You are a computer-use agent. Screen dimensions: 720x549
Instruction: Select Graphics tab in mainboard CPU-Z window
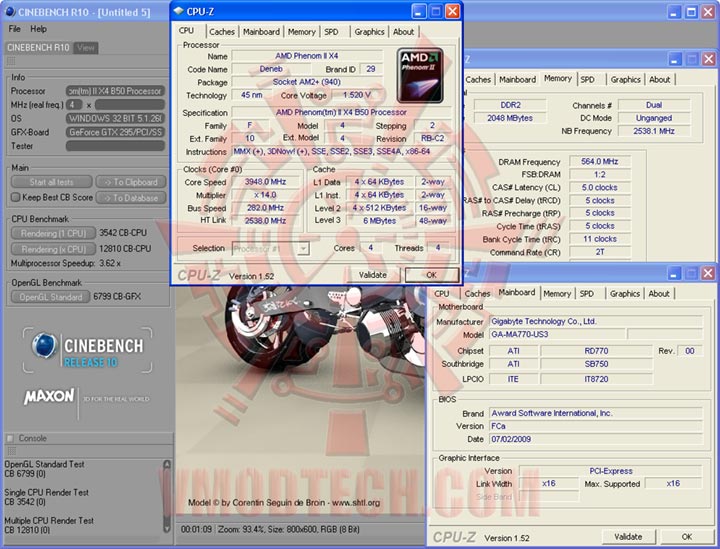click(624, 294)
